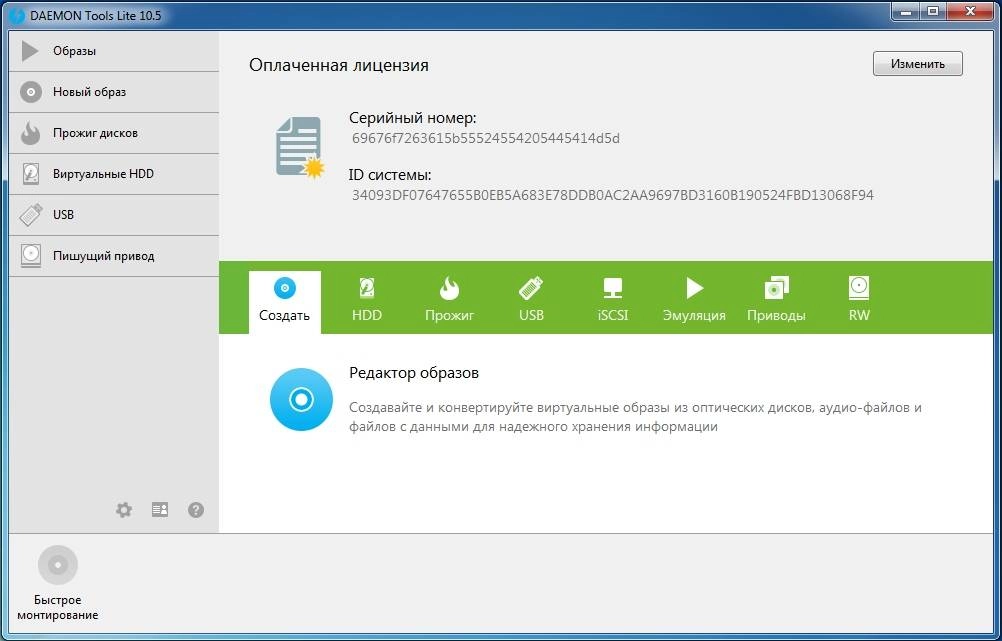Switch to the Прожиг tab
Screen dimensions: 1002x641
pyautogui.click(x=449, y=299)
